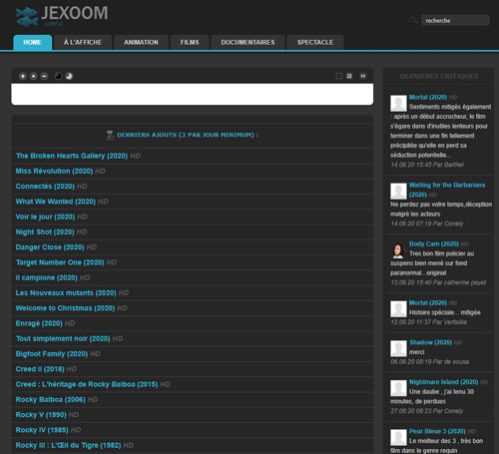Open Danger Close (2020)

coord(50,247)
